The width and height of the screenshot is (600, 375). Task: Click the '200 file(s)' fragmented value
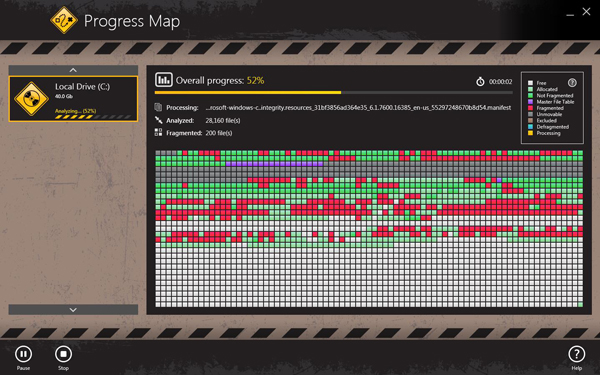(218, 133)
